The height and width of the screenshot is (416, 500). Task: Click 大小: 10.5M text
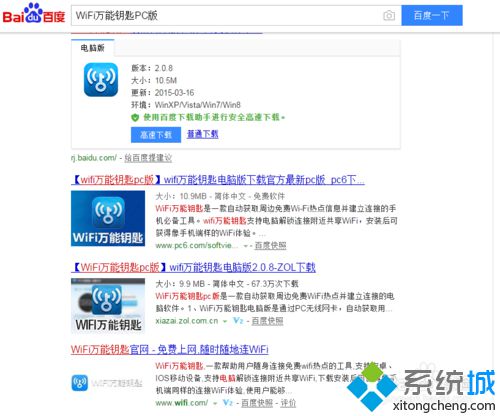(154, 80)
